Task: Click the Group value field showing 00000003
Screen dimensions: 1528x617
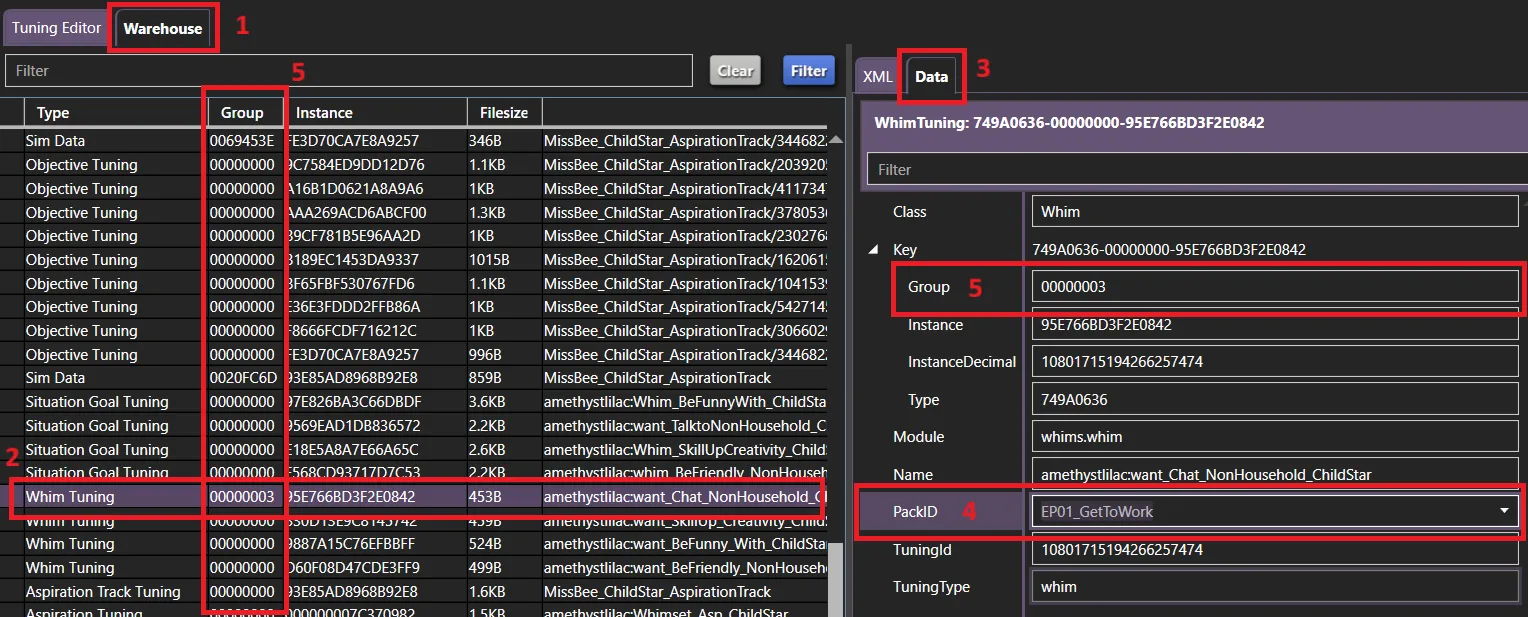Action: click(x=1270, y=287)
